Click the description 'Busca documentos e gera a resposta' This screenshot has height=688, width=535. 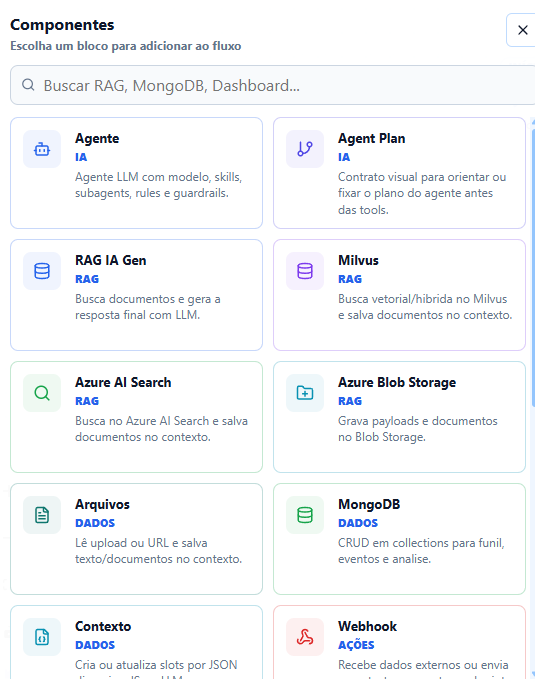[x=148, y=307]
